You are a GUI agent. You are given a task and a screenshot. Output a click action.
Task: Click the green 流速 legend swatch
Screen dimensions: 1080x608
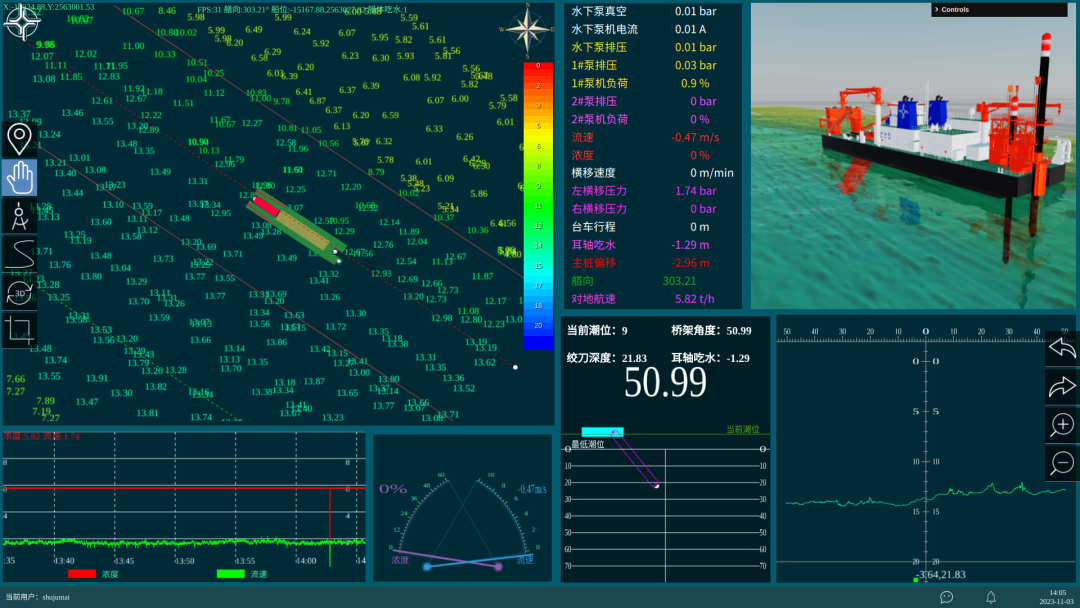(x=230, y=574)
